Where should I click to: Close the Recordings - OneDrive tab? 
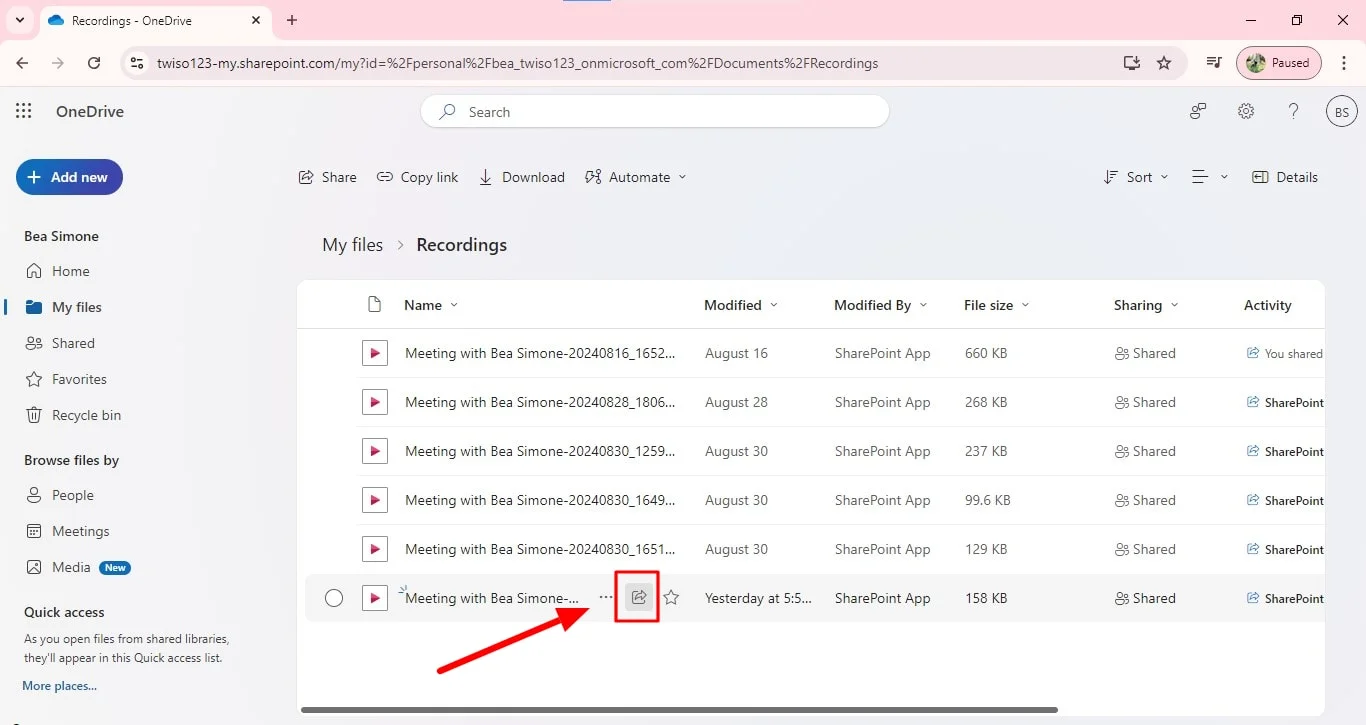pyautogui.click(x=254, y=20)
